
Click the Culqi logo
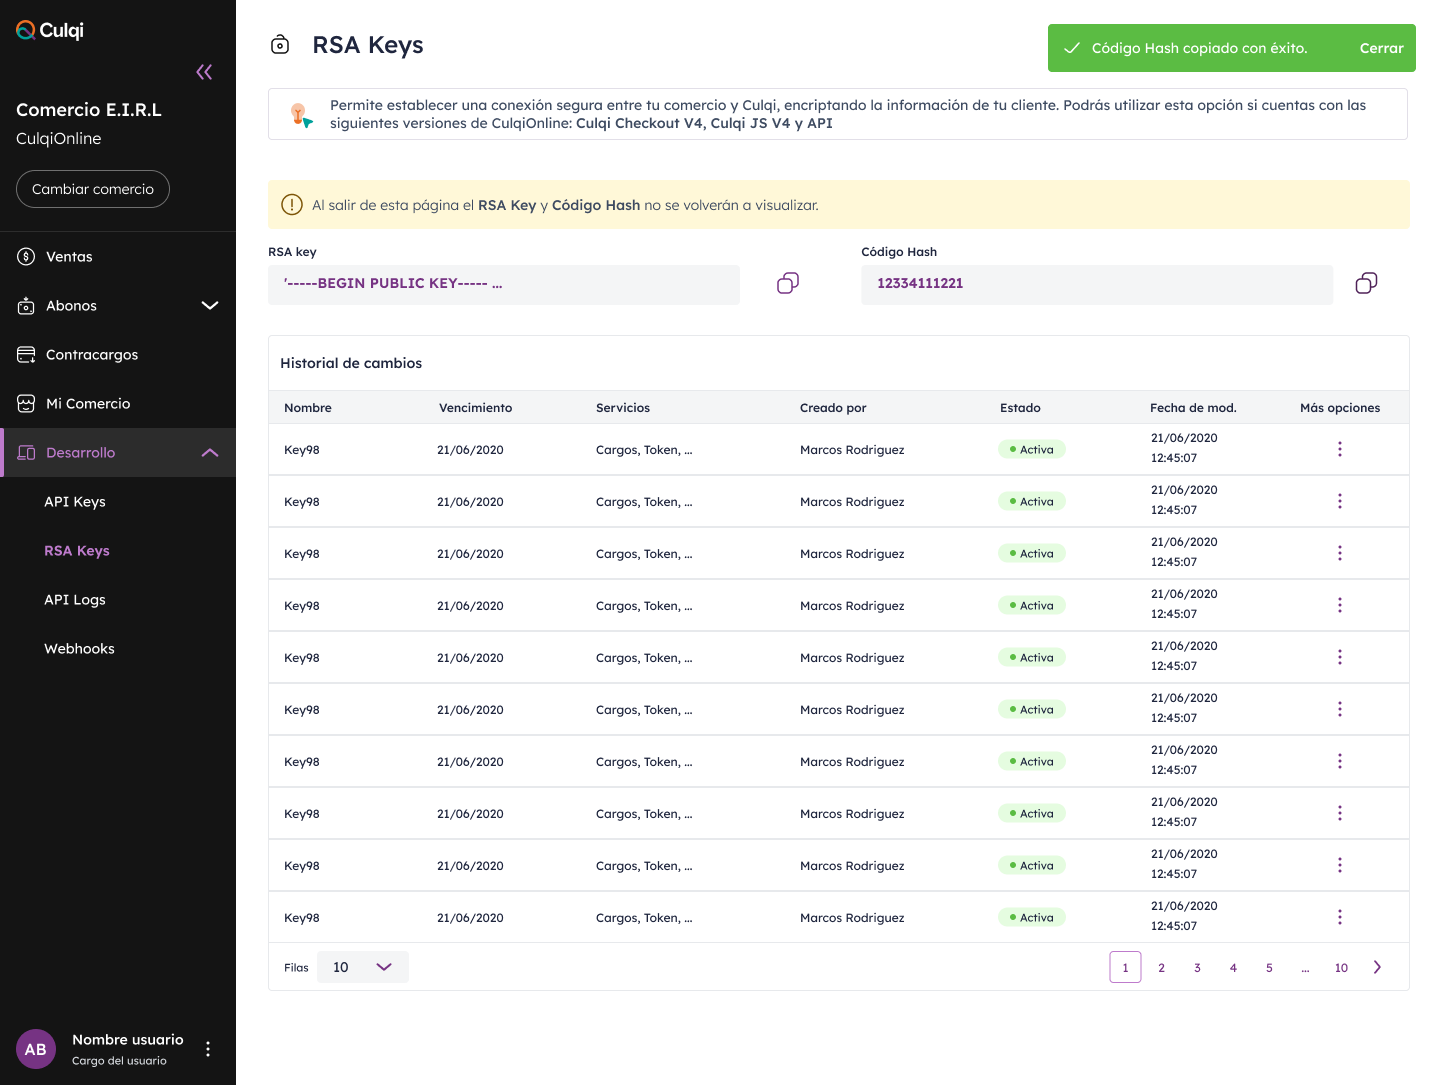pyautogui.click(x=50, y=30)
